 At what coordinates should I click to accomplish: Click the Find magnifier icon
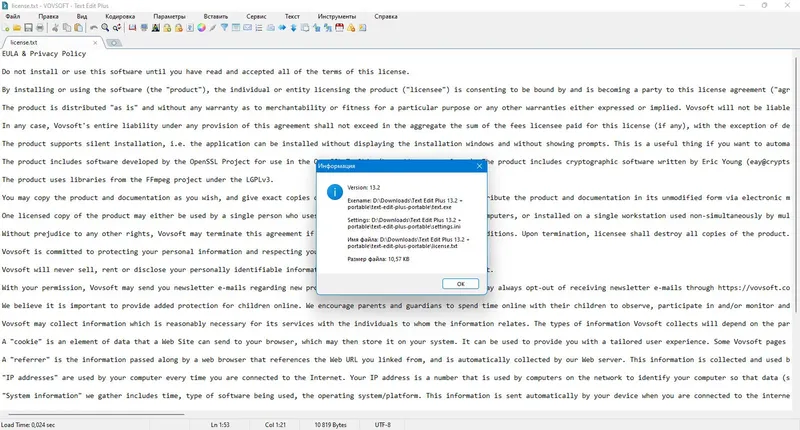[105, 28]
